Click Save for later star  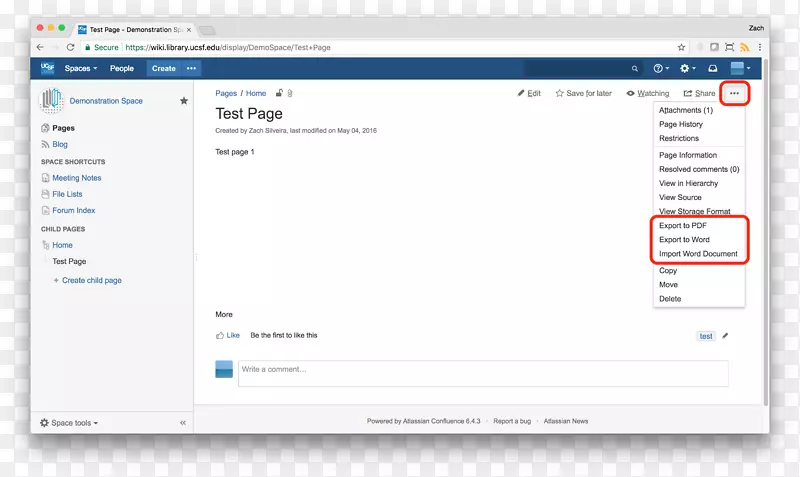583,93
